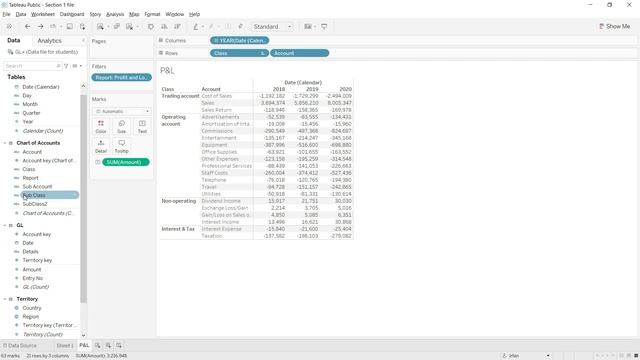Click the Presentation Mode toolbar icon
640x360 pixels.
[x=324, y=27]
